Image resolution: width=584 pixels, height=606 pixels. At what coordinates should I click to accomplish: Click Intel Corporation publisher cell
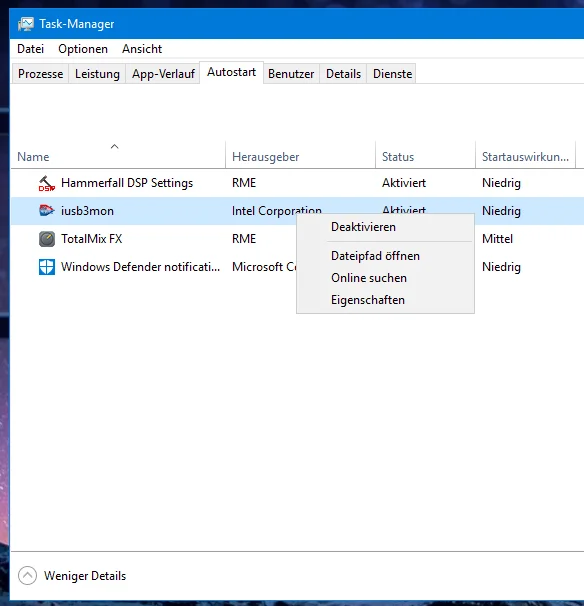277,211
